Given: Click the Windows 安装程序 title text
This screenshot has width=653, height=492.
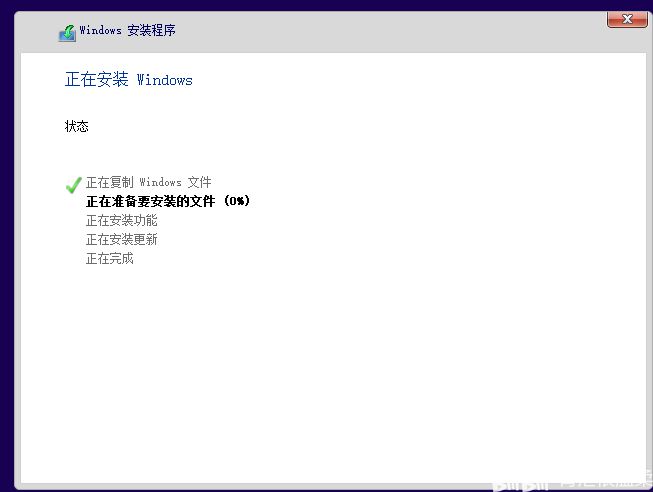Looking at the screenshot, I should [x=127, y=30].
